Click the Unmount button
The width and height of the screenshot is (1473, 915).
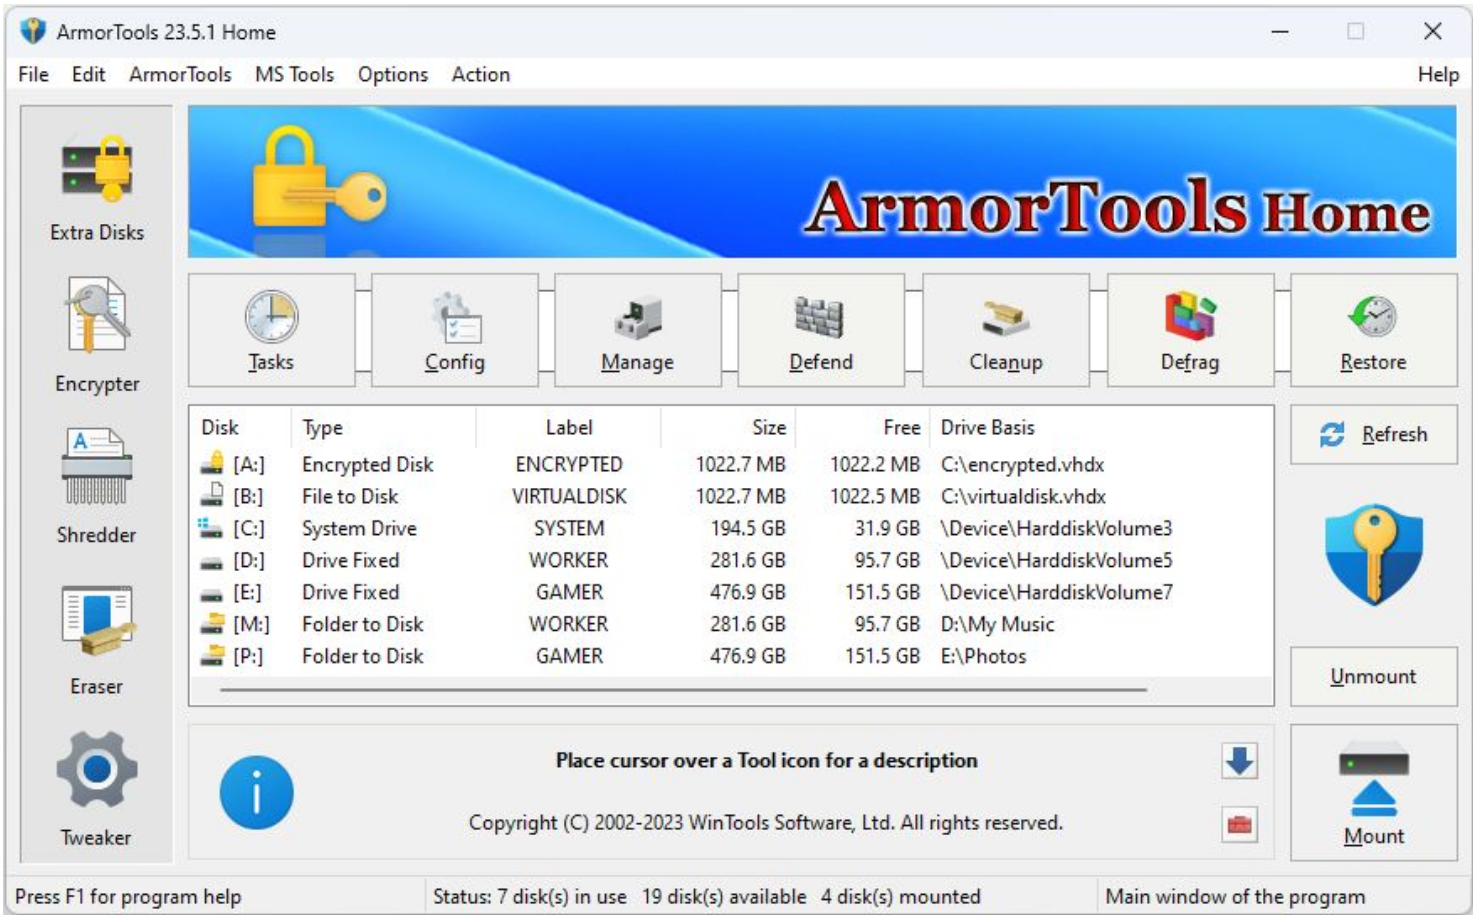click(x=1373, y=676)
